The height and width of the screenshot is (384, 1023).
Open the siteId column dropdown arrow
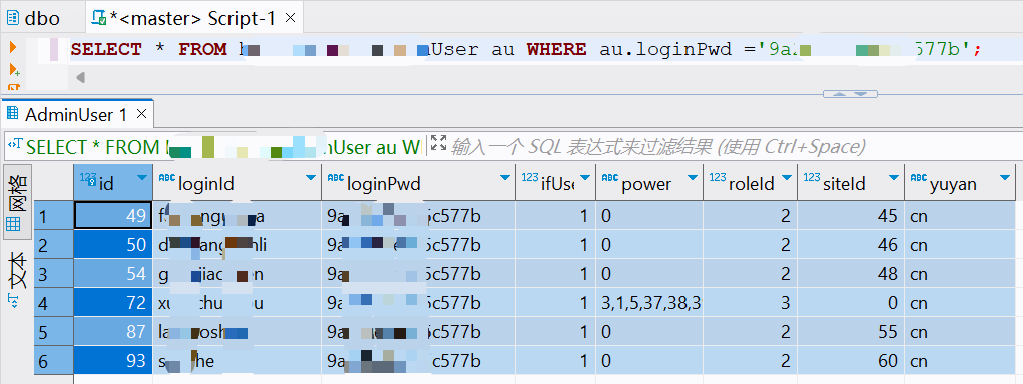894,177
